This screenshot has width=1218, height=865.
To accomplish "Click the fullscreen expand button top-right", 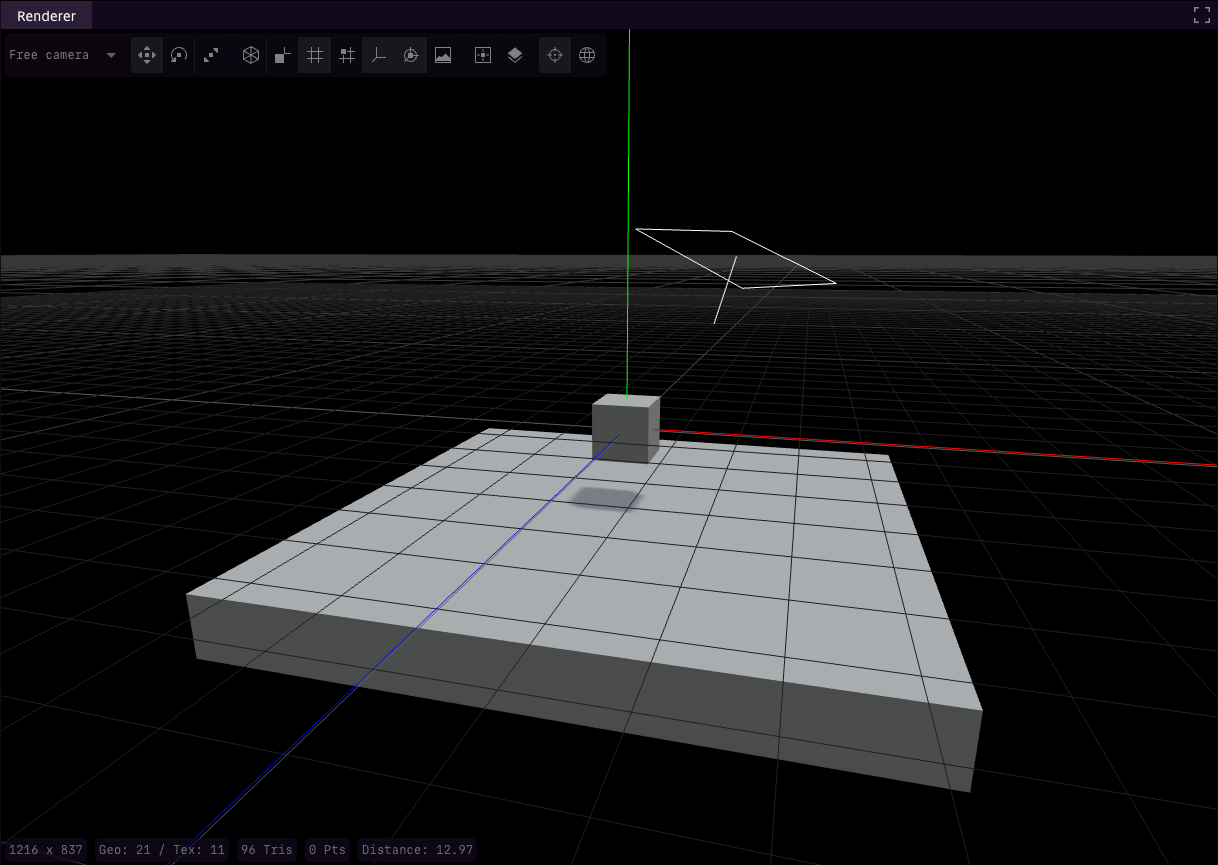I will click(x=1200, y=15).
